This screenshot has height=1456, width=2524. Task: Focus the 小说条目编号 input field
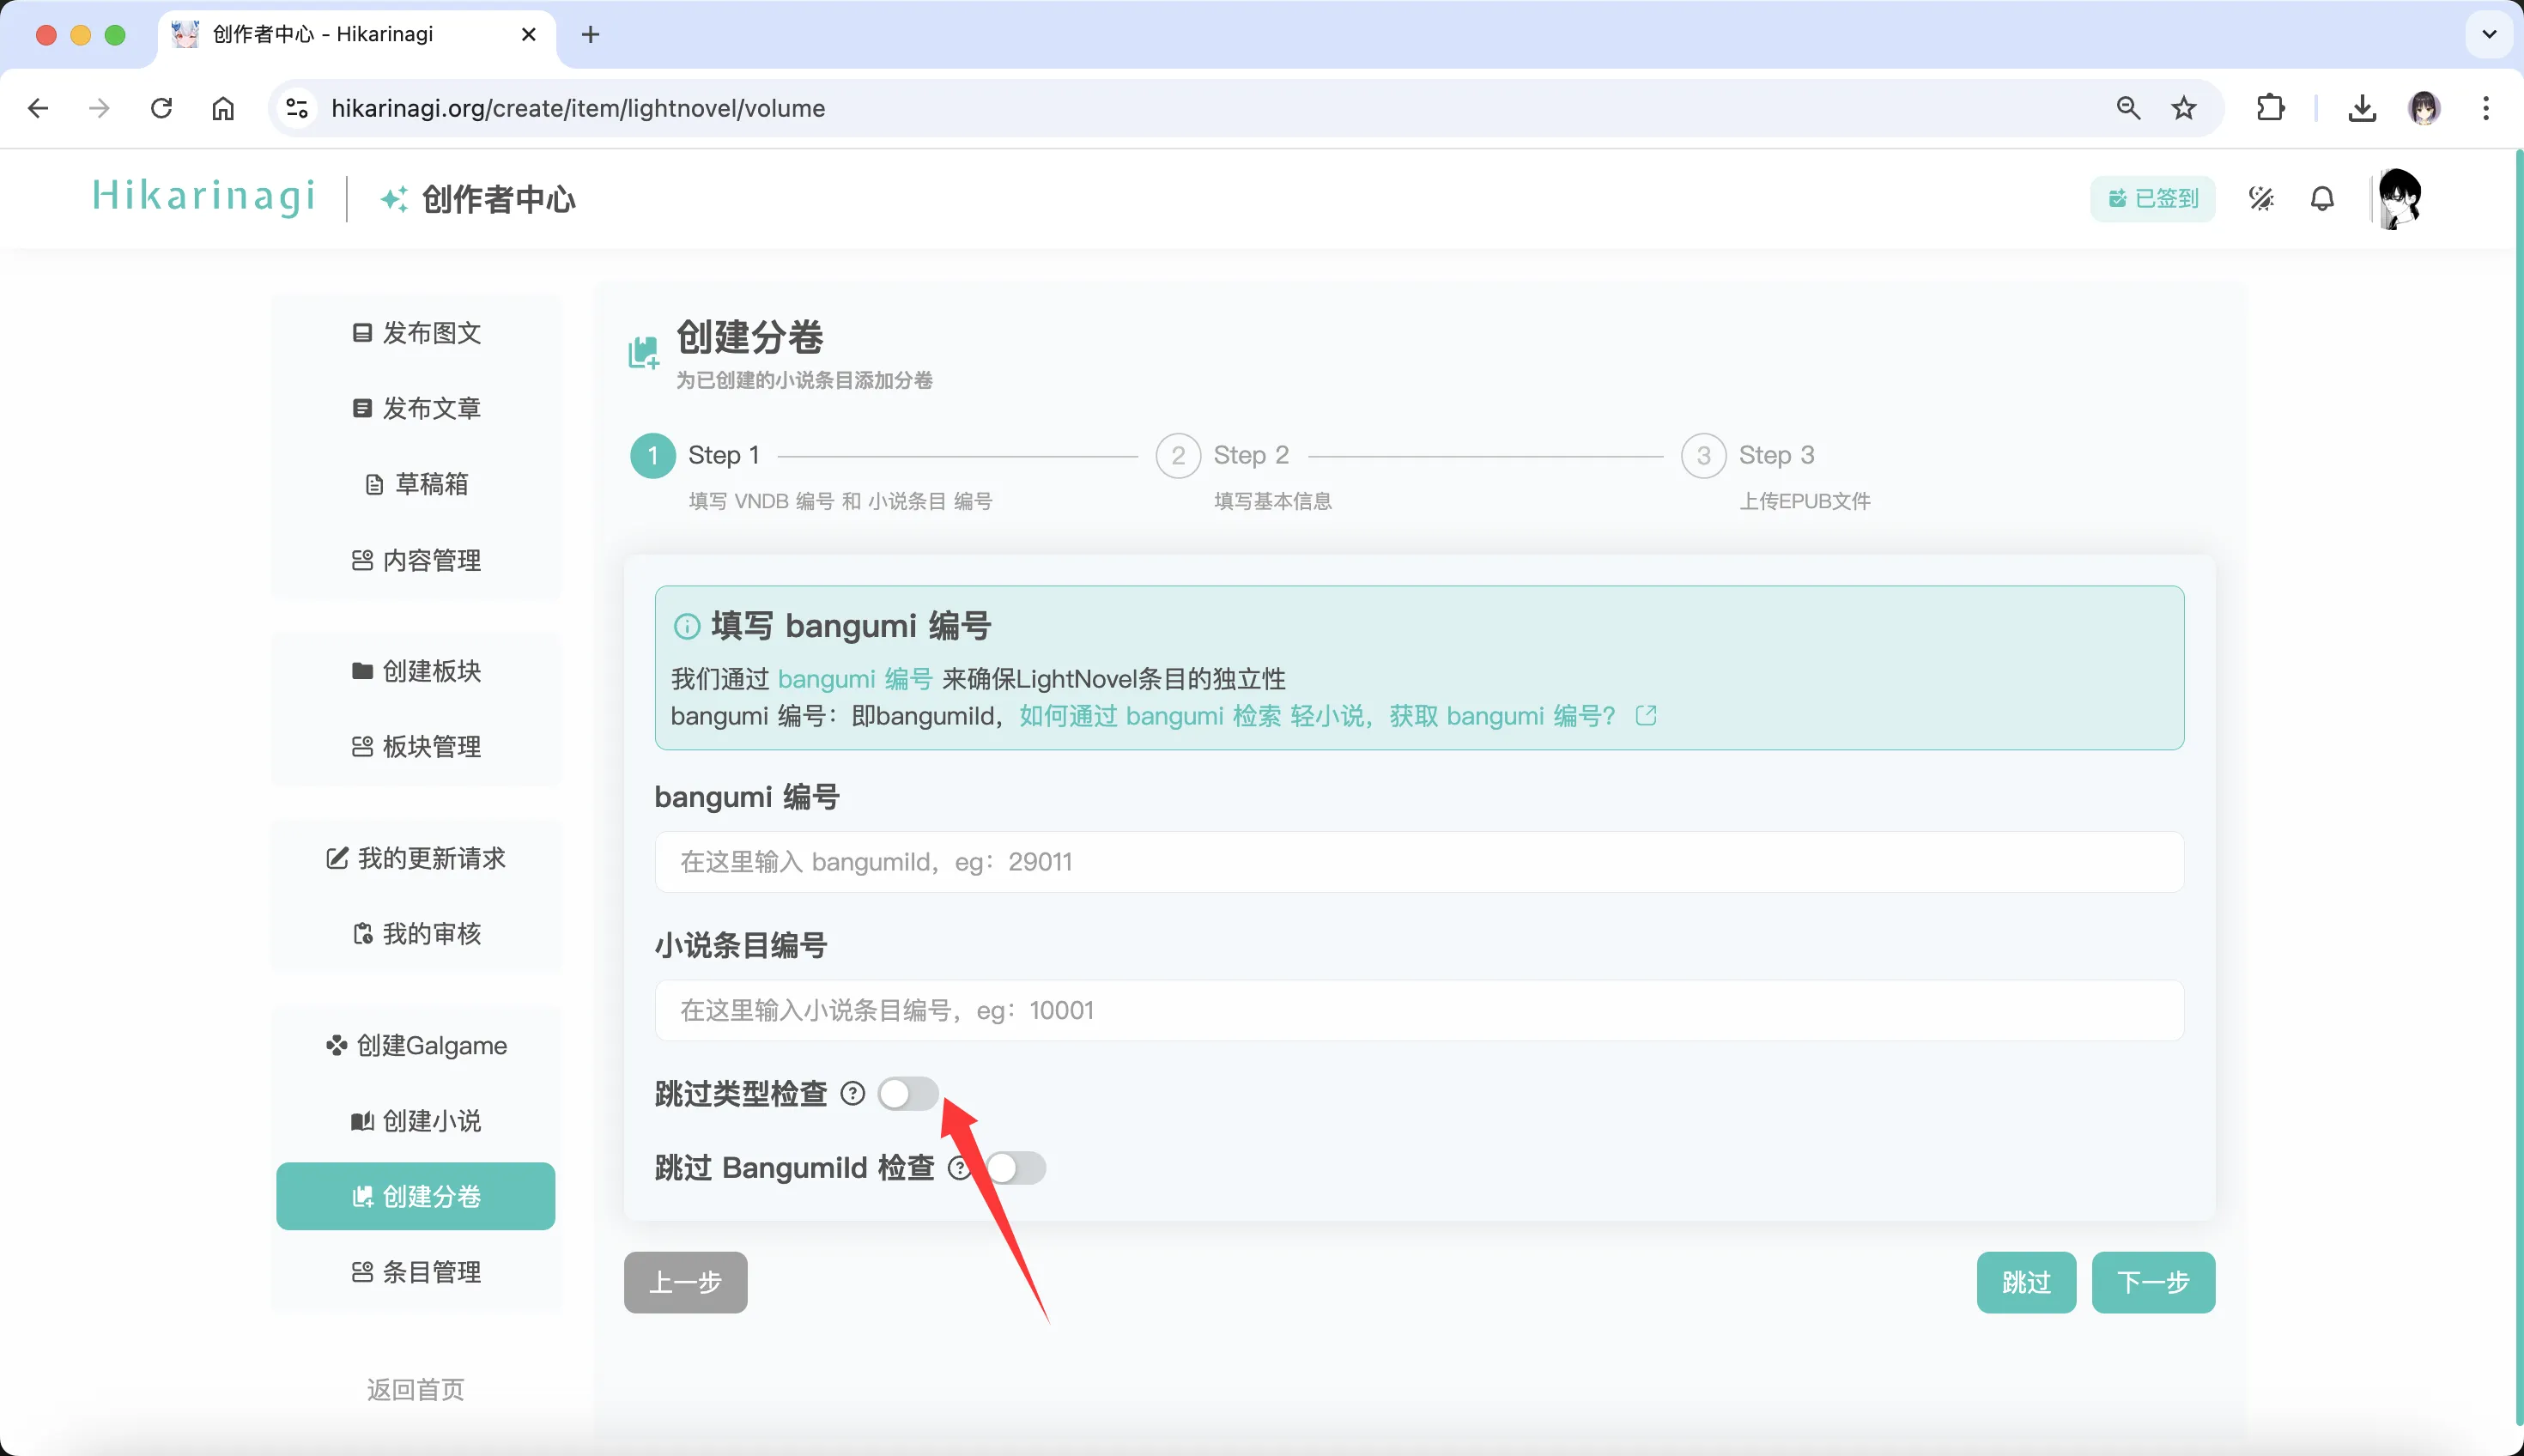coord(1419,1010)
